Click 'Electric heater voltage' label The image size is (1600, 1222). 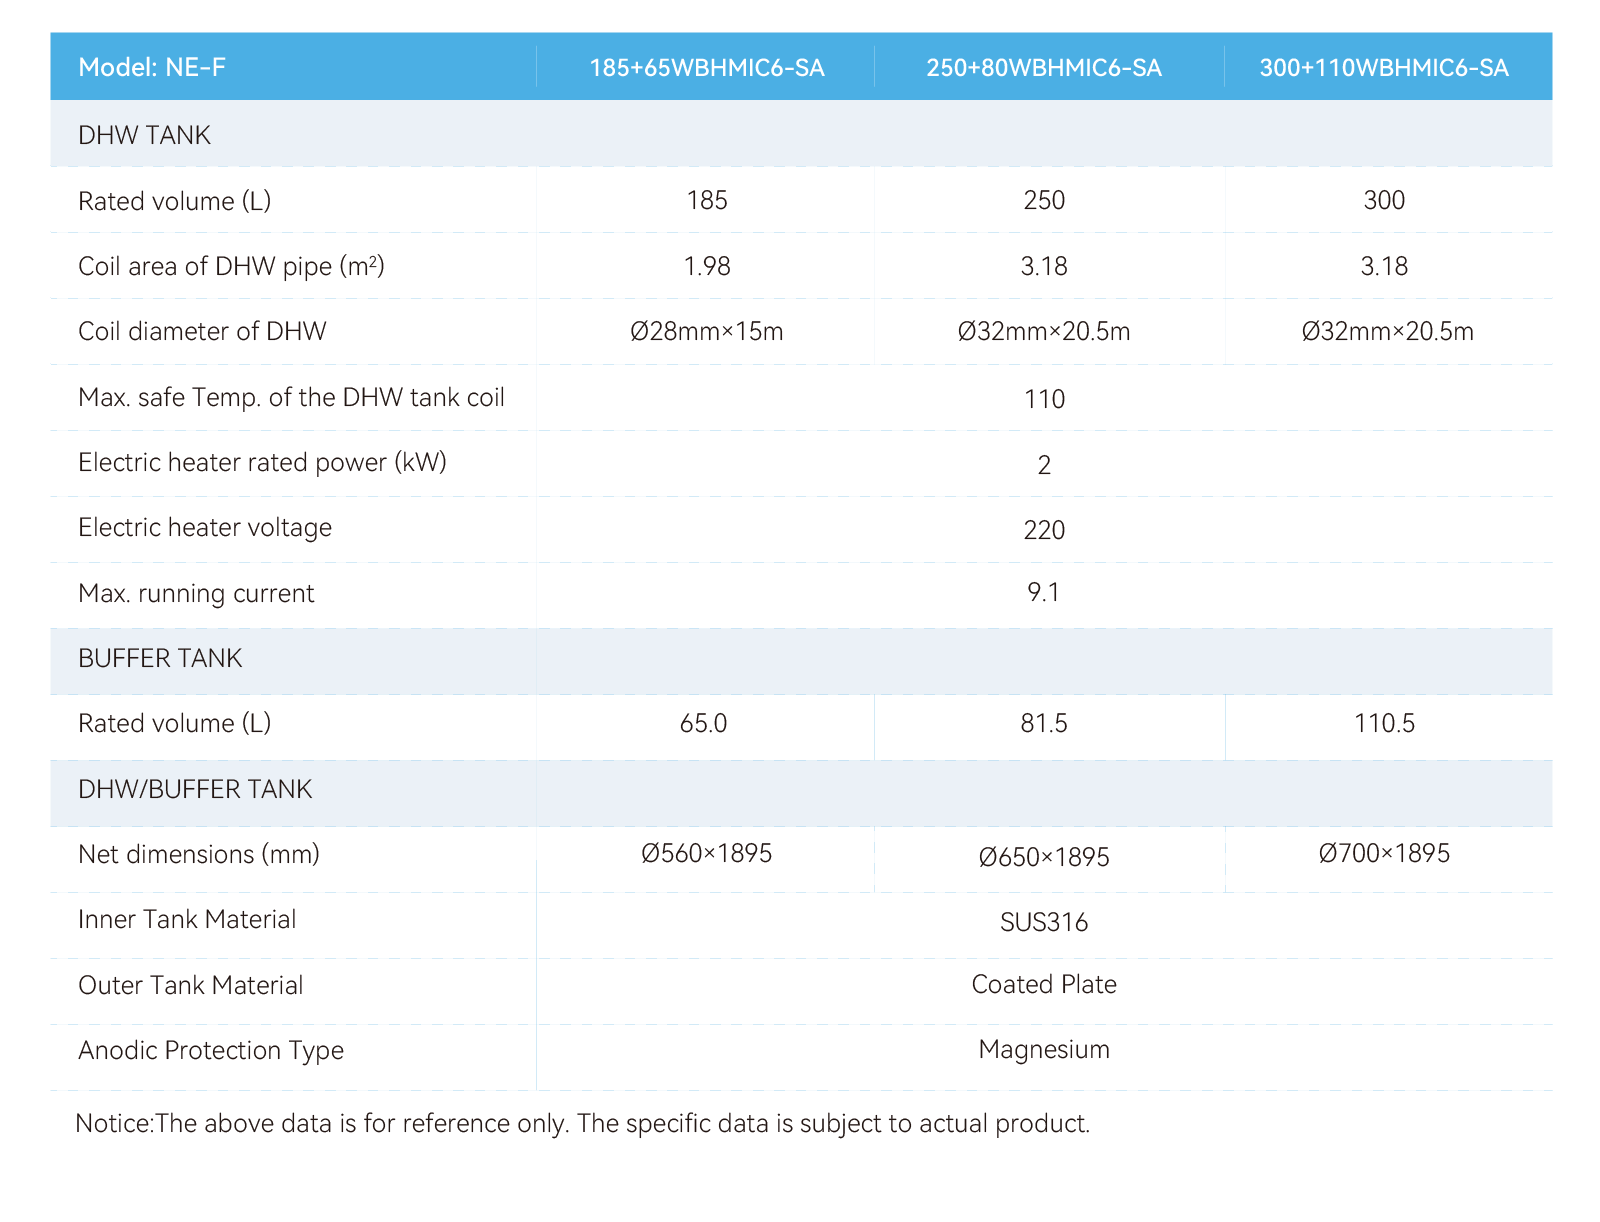(x=205, y=528)
